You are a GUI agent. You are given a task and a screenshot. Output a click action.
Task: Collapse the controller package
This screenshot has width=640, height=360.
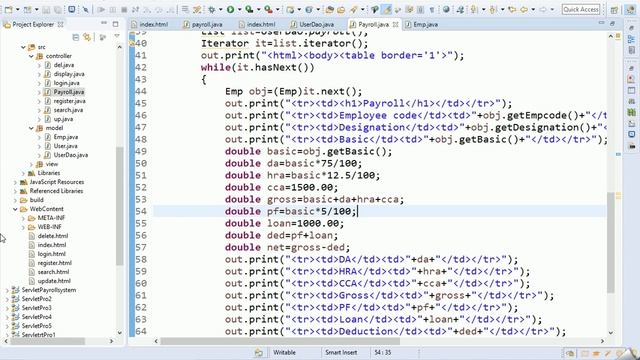click(x=31, y=56)
